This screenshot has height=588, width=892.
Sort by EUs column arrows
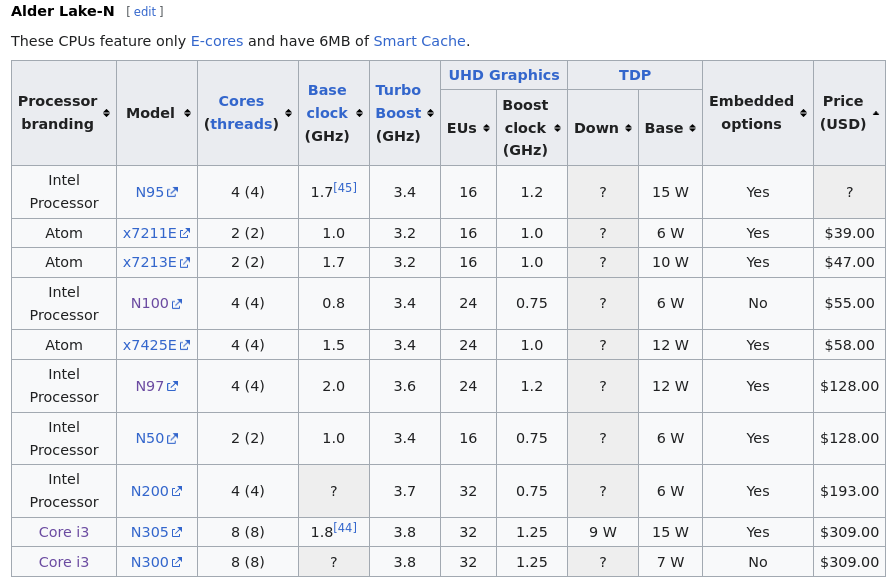click(x=486, y=128)
